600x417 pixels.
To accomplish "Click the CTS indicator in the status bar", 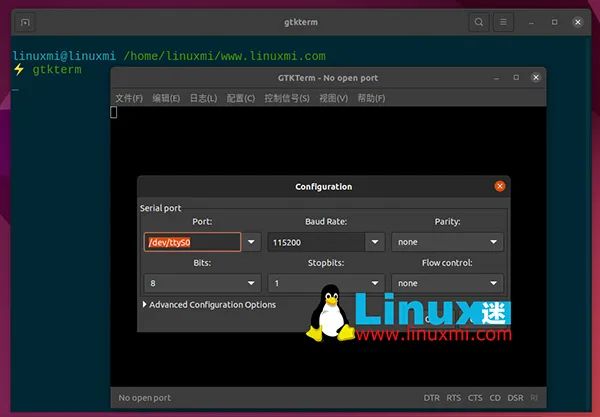I will coord(475,398).
